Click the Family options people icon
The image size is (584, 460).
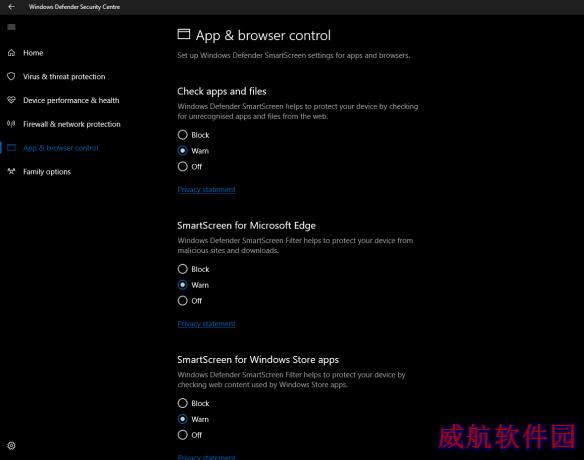point(12,171)
